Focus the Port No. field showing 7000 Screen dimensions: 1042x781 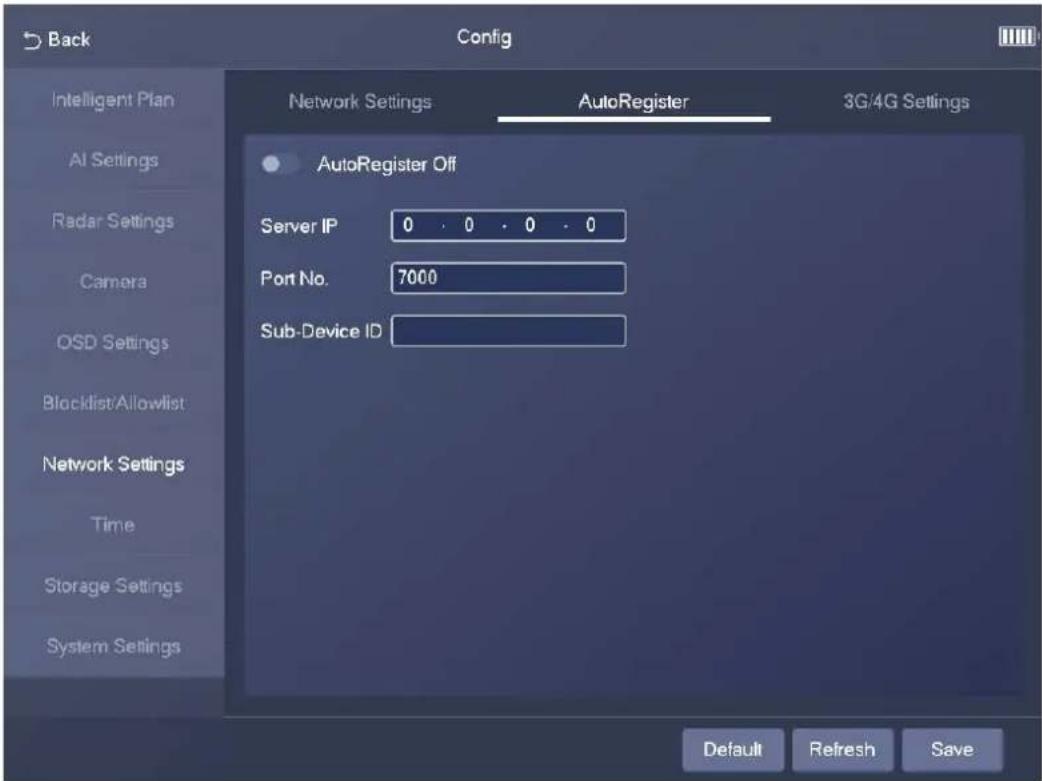tap(508, 278)
